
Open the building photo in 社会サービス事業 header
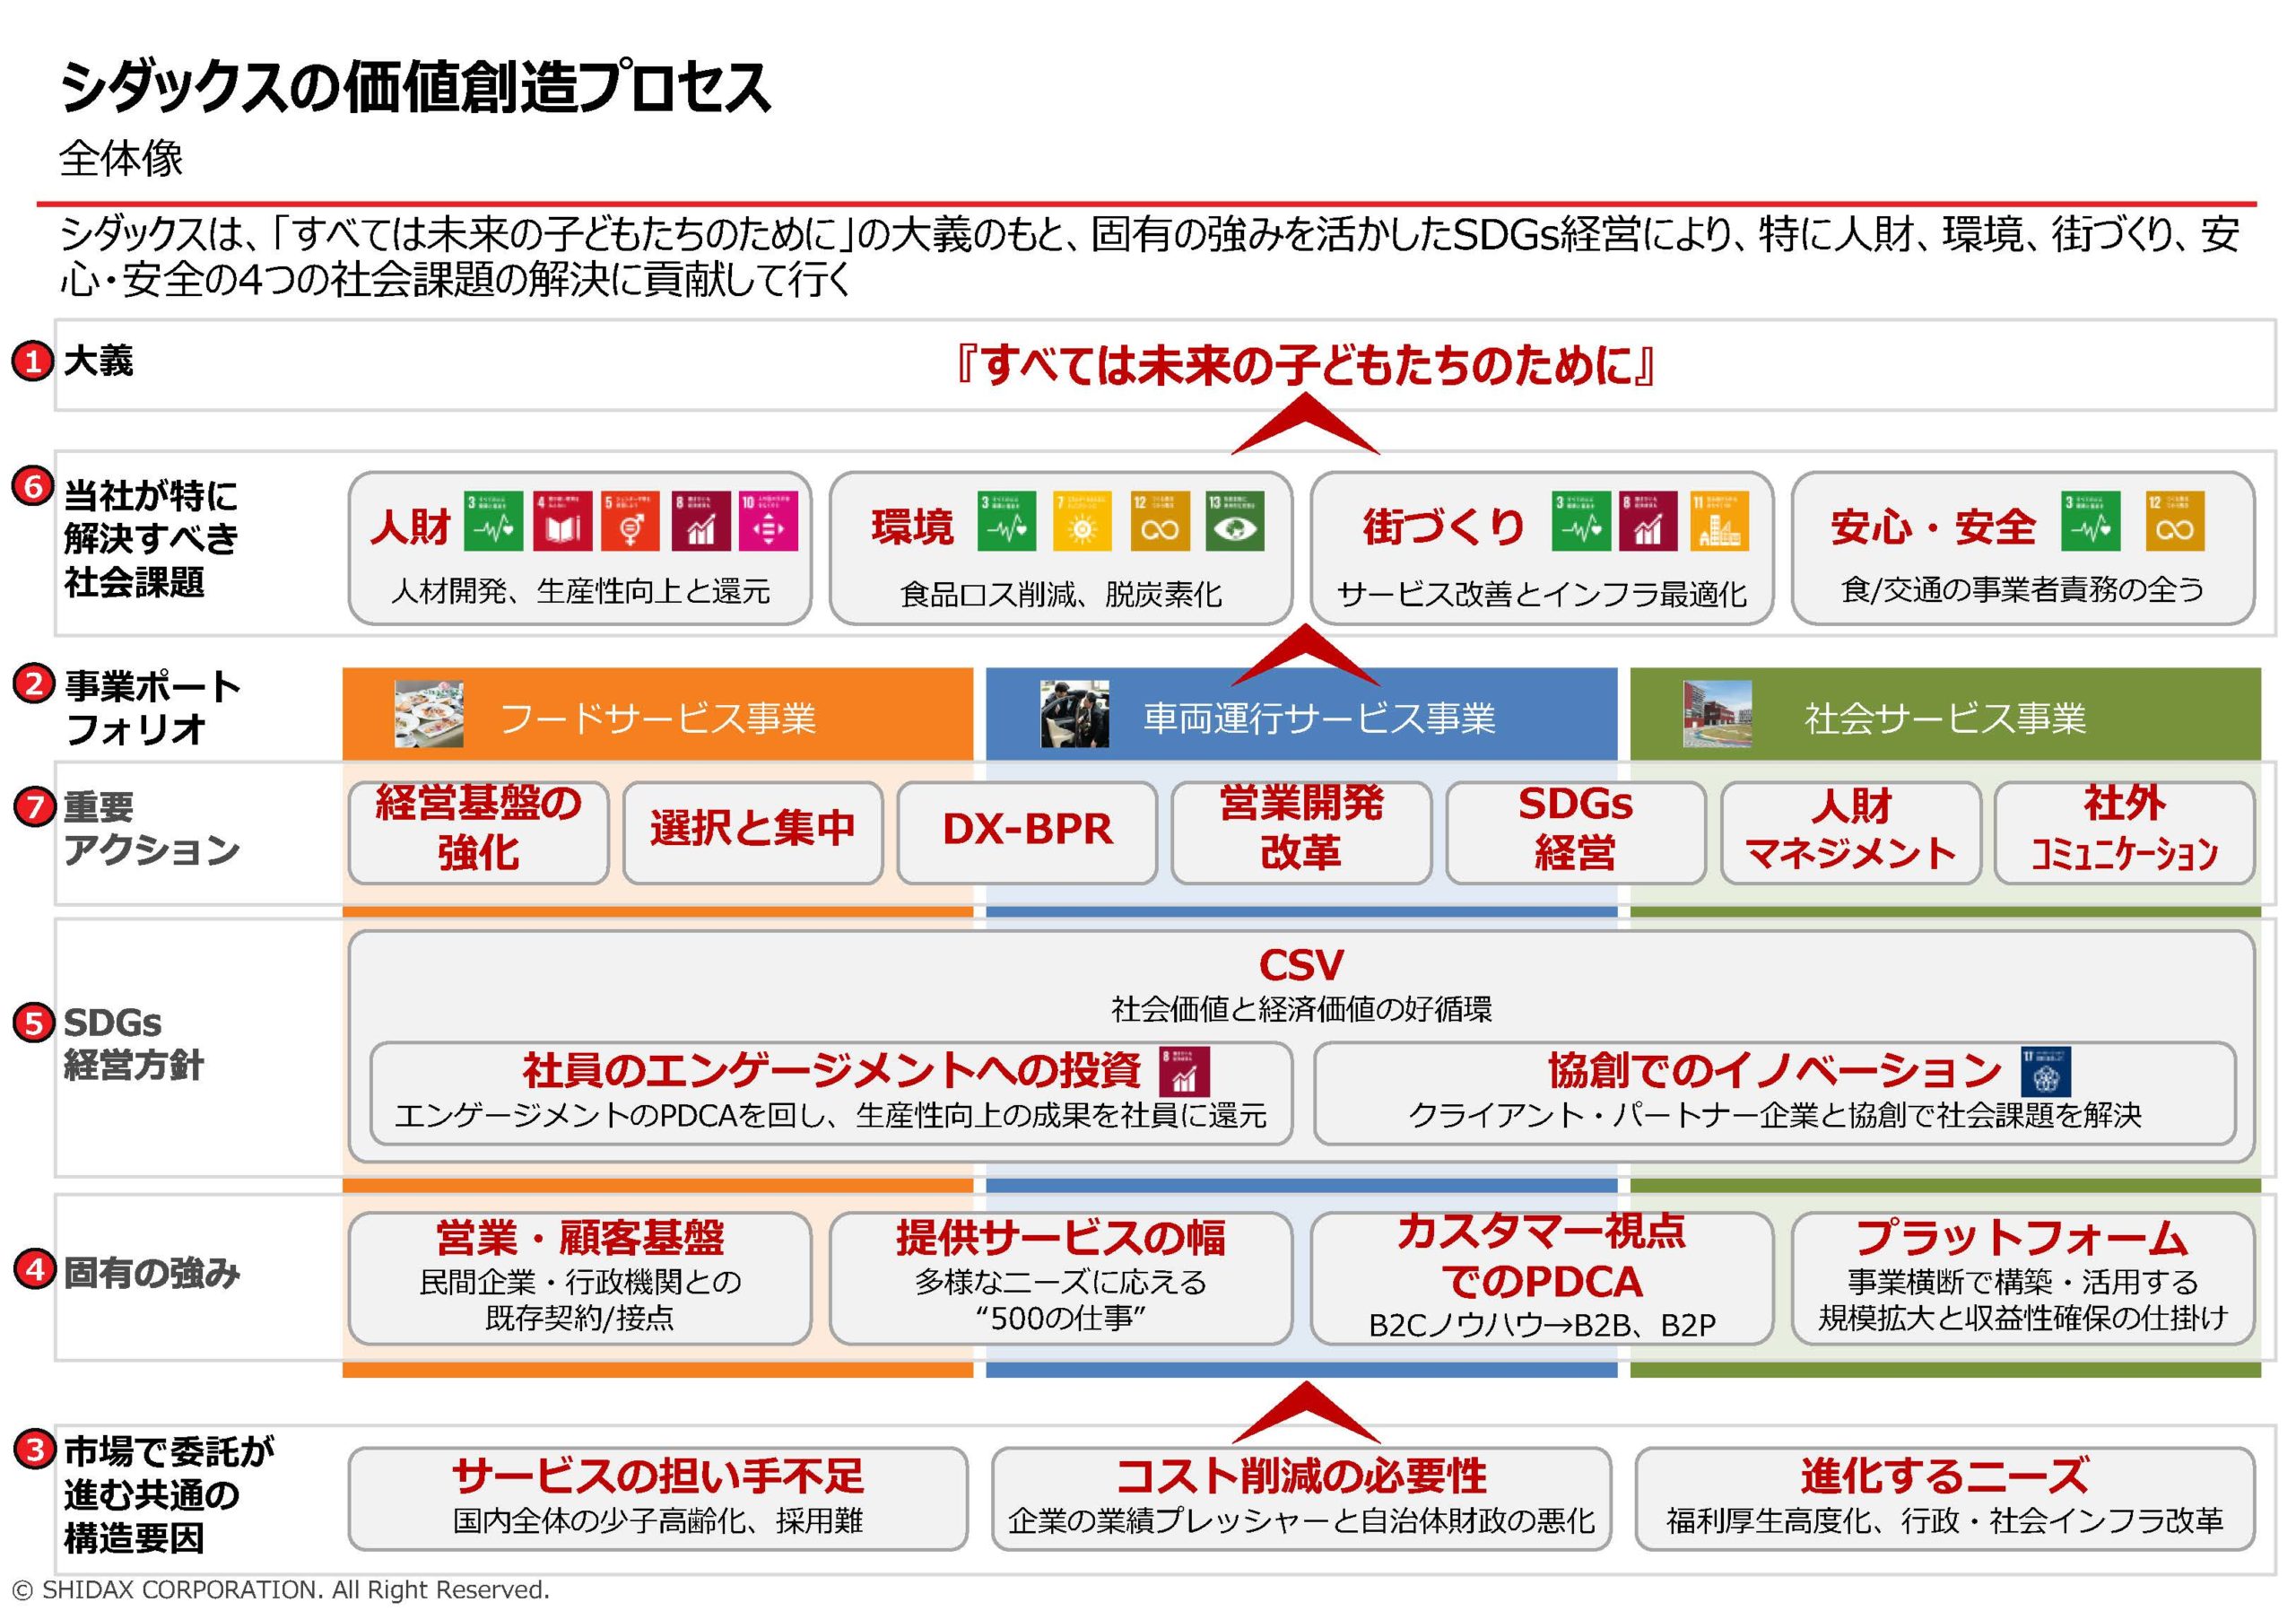coord(1718,714)
